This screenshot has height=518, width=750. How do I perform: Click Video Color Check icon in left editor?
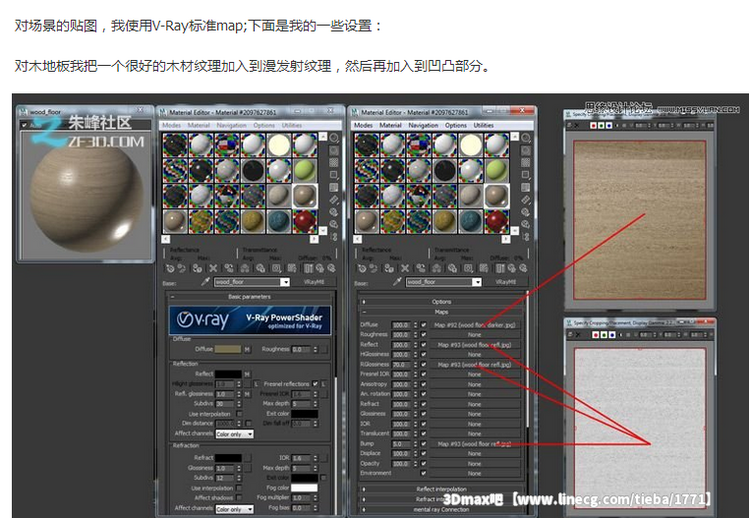click(x=334, y=187)
